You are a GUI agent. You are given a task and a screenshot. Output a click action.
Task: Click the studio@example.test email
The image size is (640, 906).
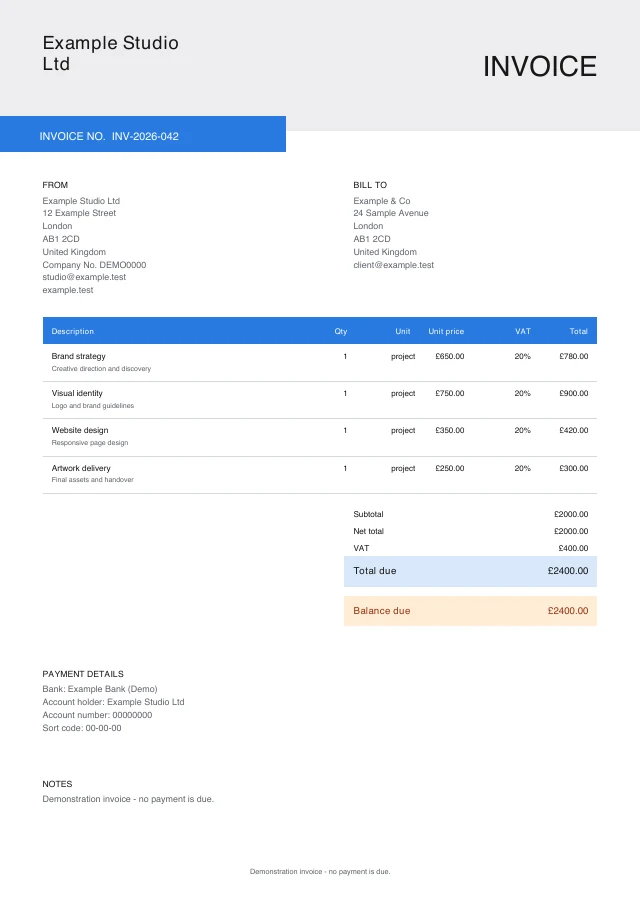[84, 277]
